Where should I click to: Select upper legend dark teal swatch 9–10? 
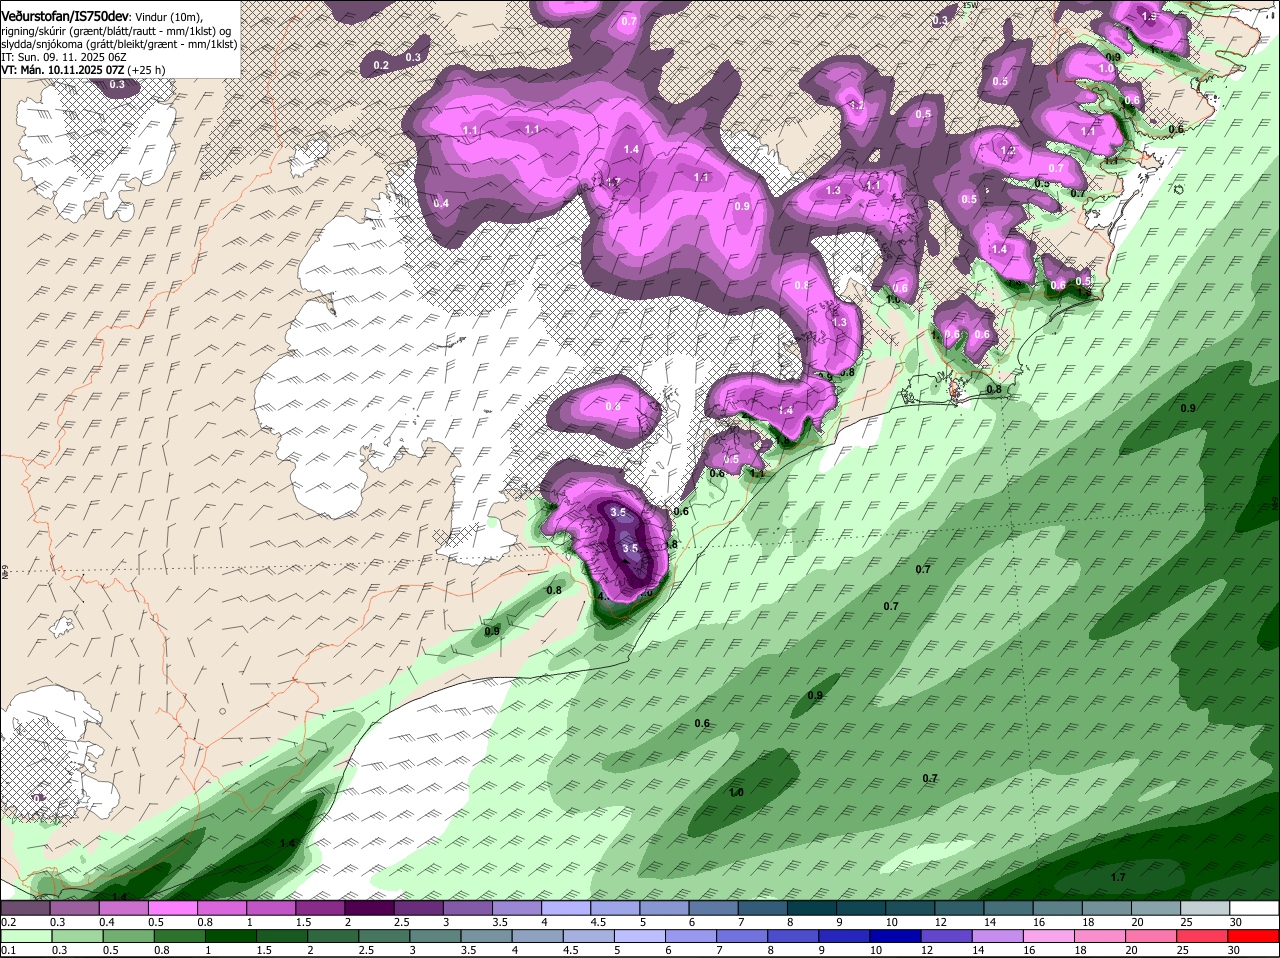tap(862, 908)
